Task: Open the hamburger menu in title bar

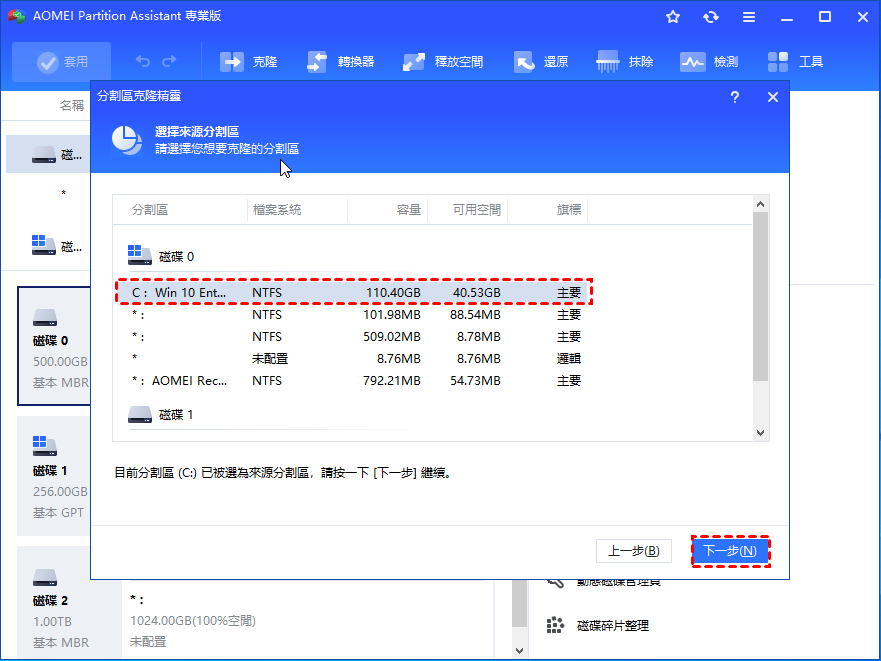Action: coord(749,17)
